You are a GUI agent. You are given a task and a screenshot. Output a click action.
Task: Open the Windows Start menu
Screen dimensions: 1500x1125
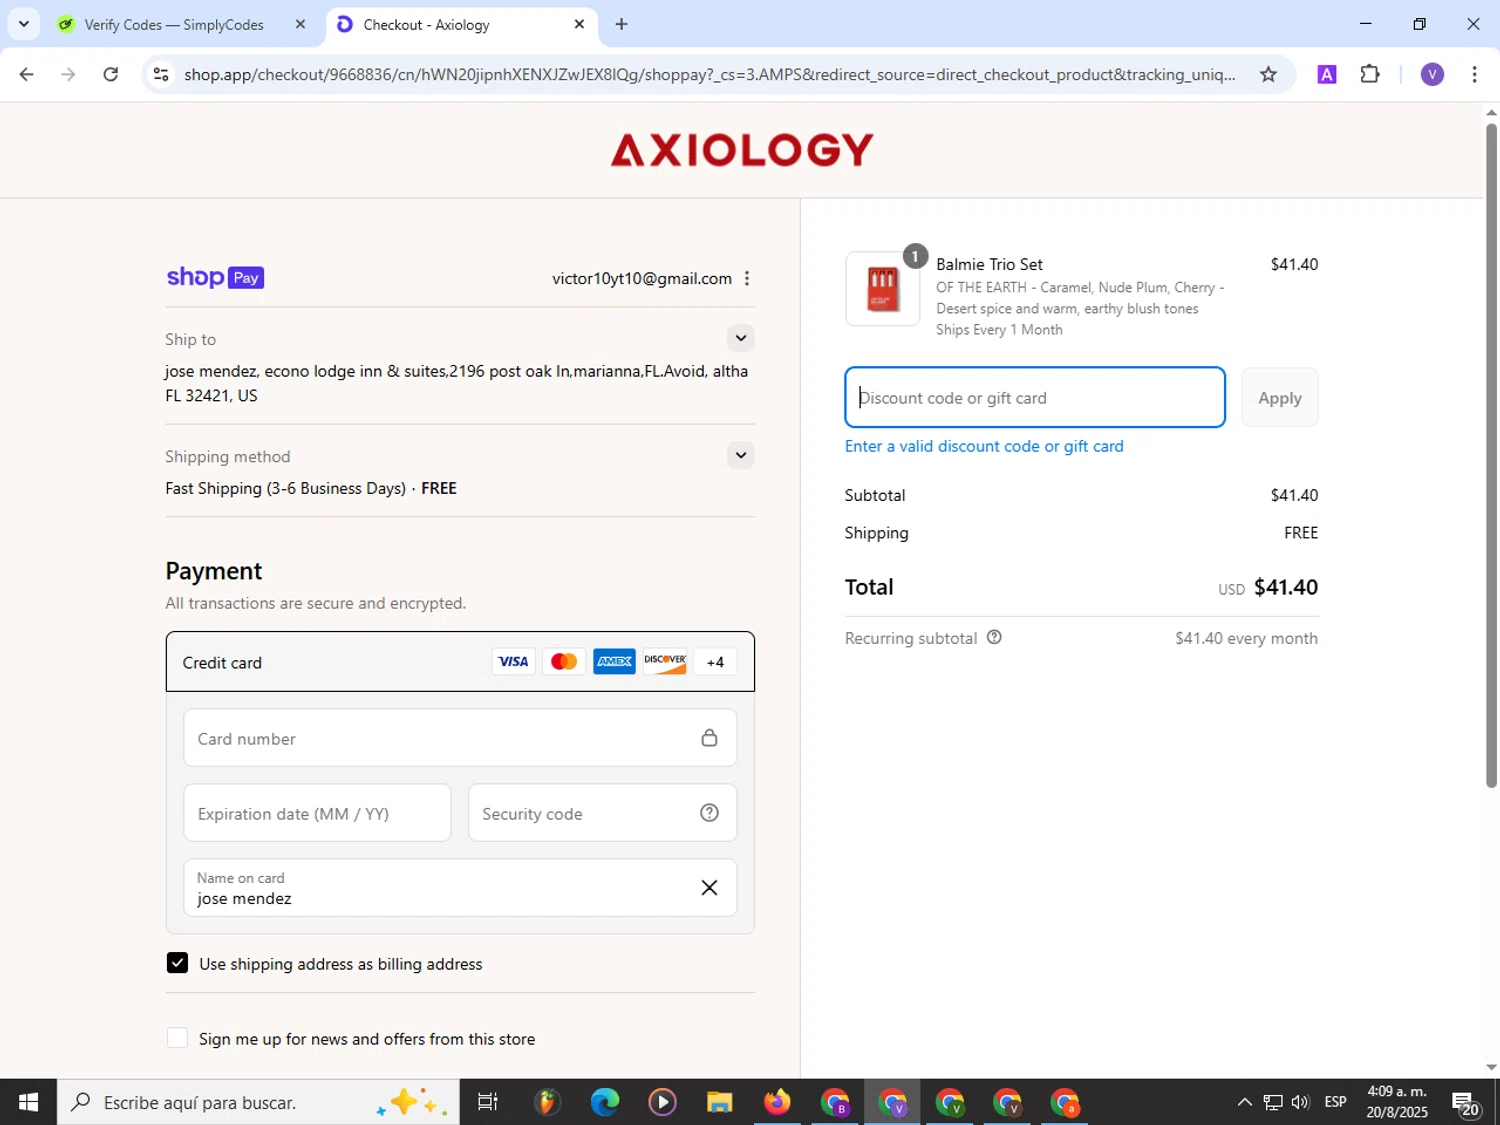(x=28, y=1102)
